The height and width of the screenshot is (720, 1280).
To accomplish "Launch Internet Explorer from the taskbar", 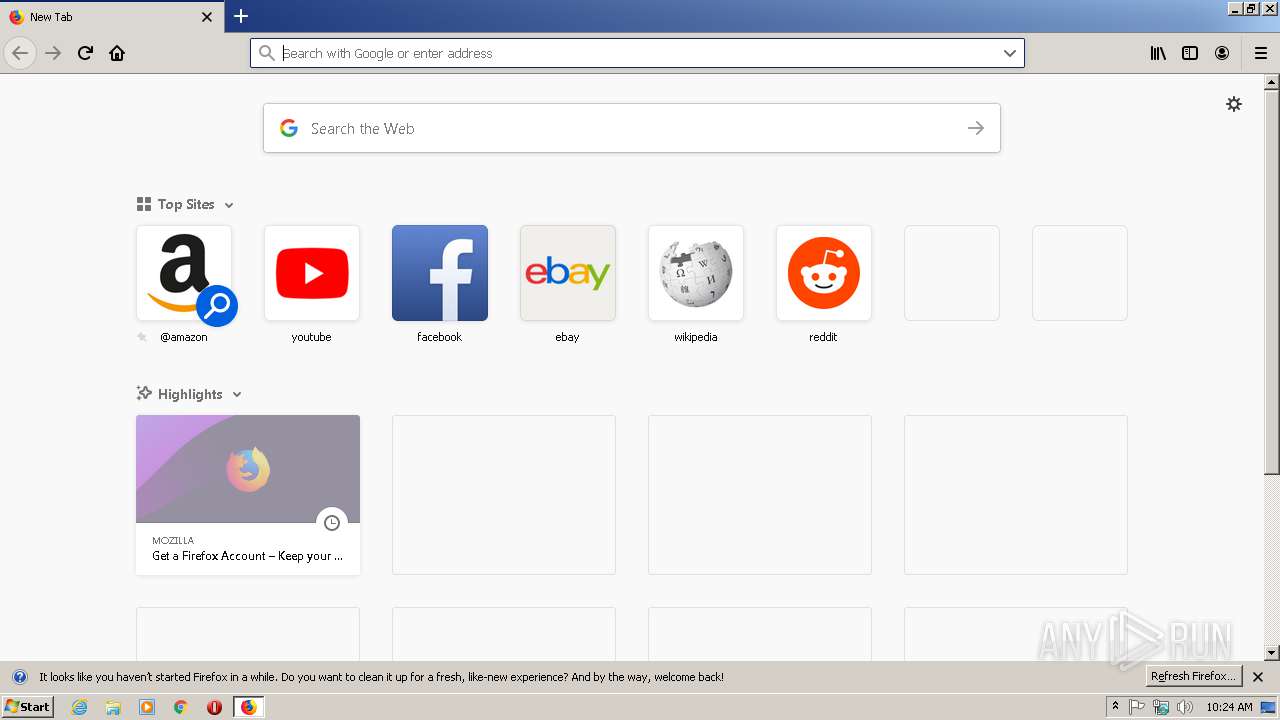I will 79,707.
